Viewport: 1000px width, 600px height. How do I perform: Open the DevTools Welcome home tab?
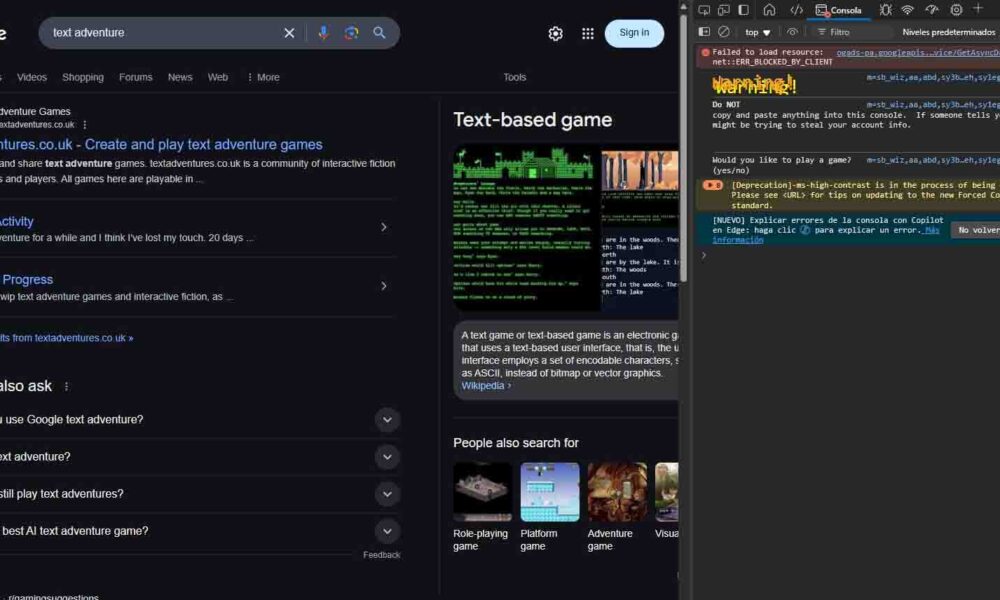pyautogui.click(x=769, y=10)
